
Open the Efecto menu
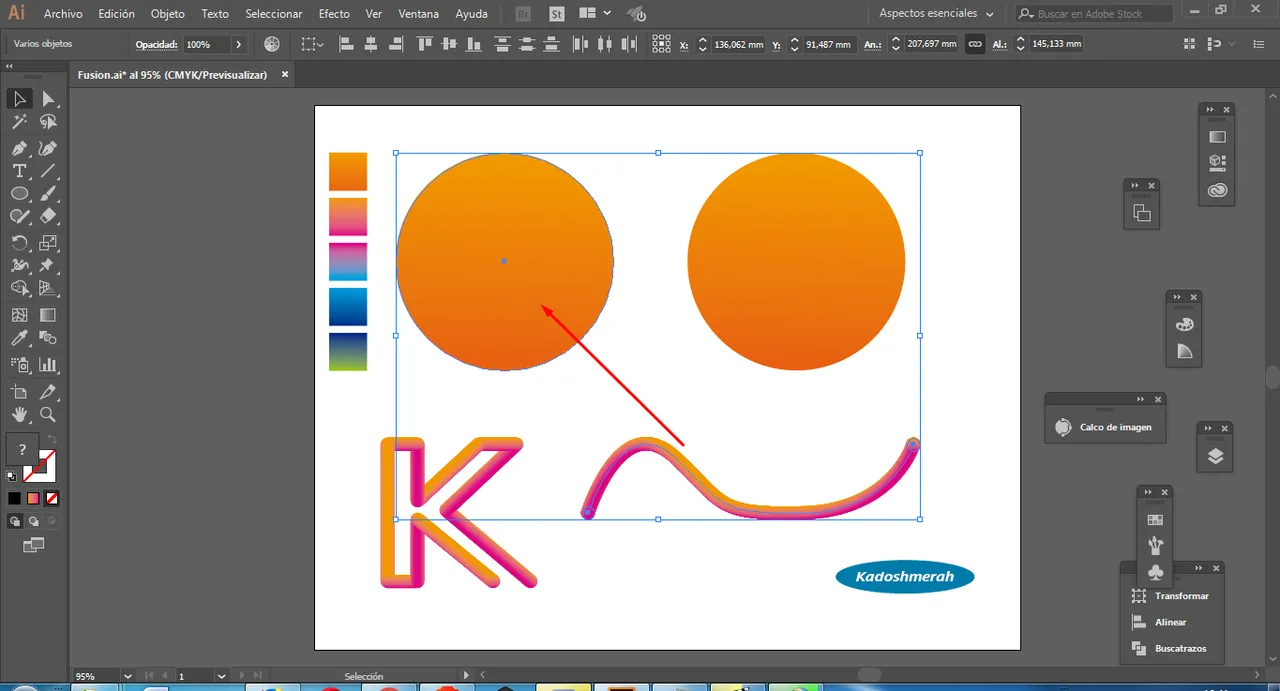coord(334,14)
